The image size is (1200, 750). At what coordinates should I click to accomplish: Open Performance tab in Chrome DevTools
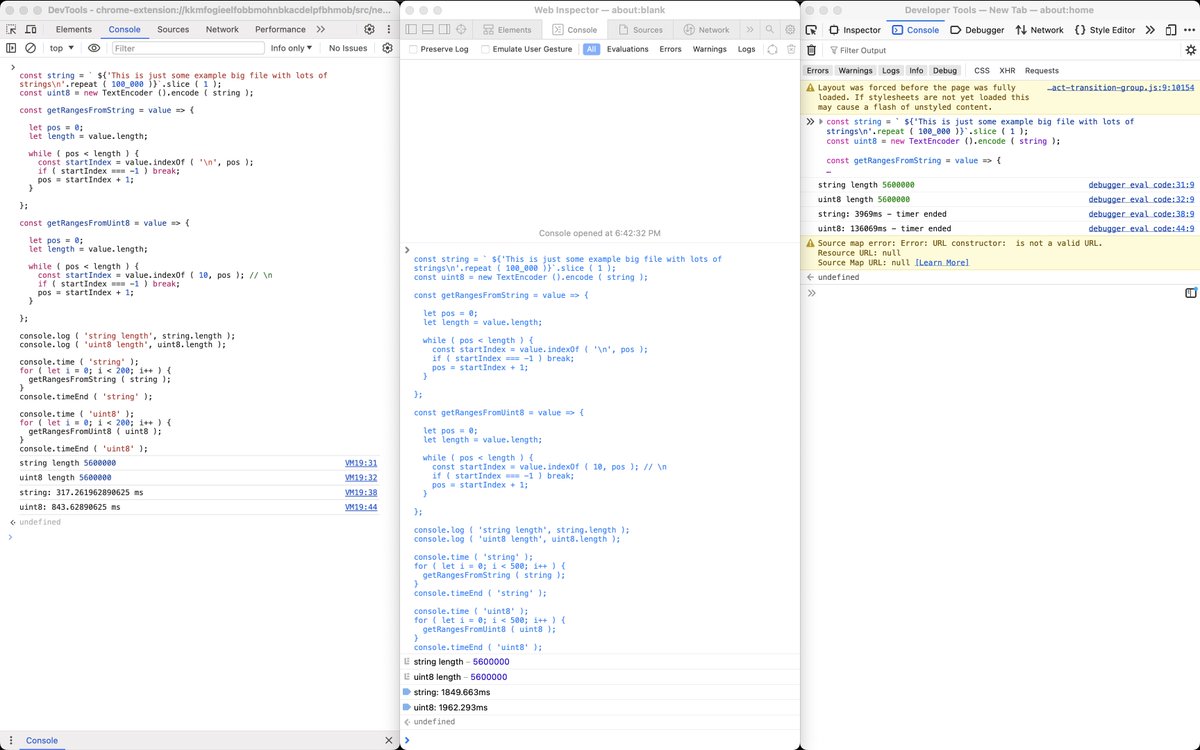(x=280, y=30)
